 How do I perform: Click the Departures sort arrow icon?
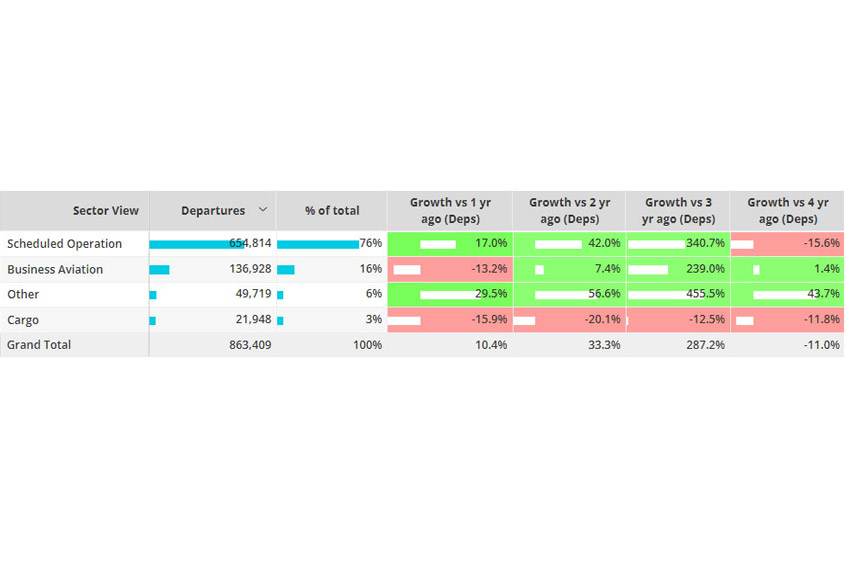coord(263,210)
